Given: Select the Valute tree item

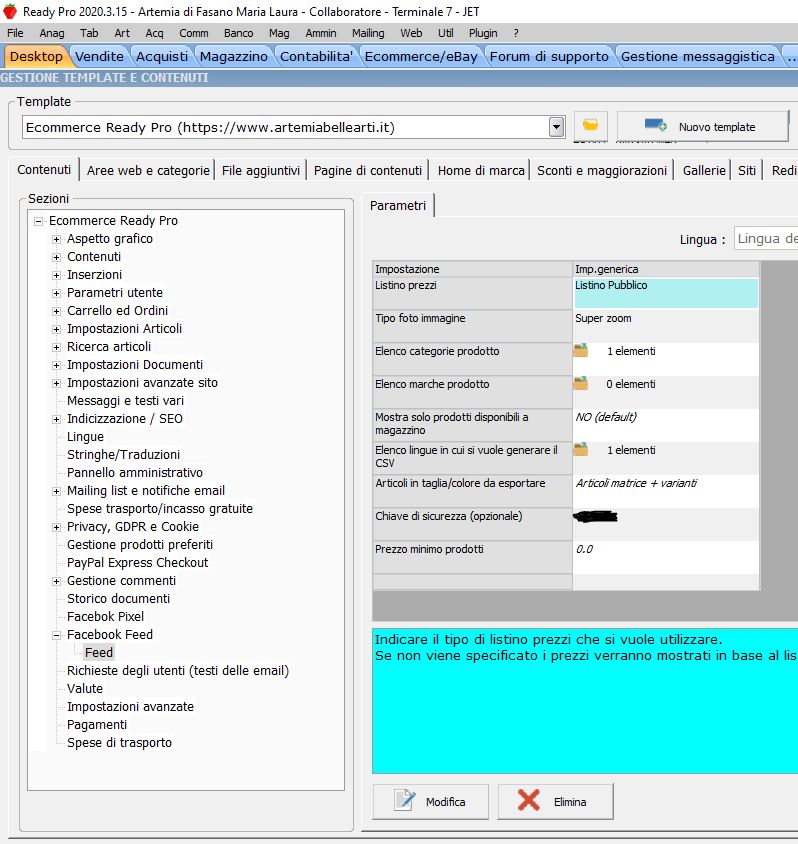Looking at the screenshot, I should coord(84,689).
